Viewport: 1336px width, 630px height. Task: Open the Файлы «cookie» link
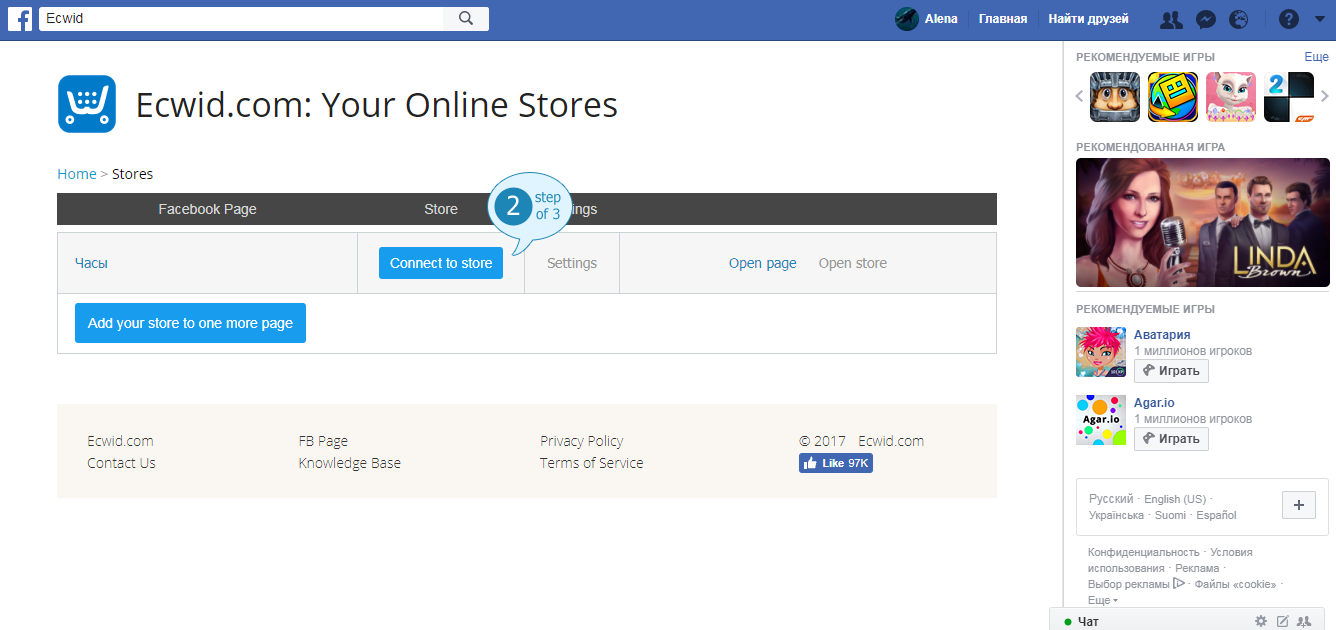click(x=1235, y=584)
